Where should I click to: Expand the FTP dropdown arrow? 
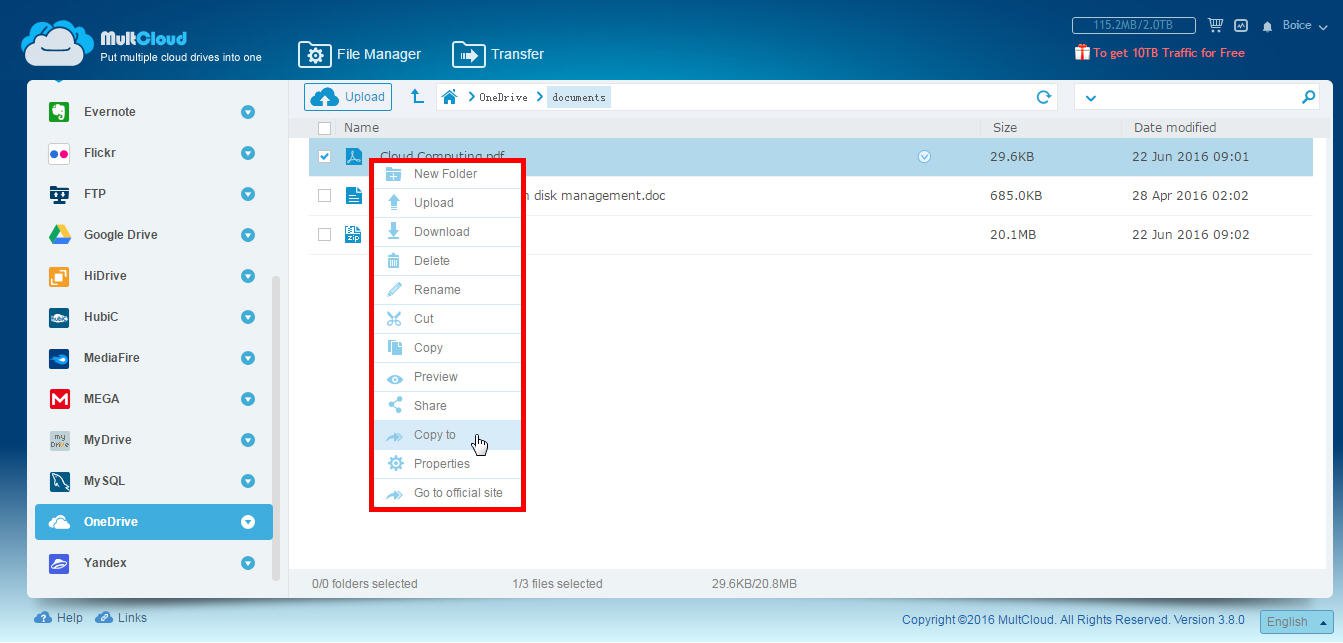pyautogui.click(x=248, y=194)
